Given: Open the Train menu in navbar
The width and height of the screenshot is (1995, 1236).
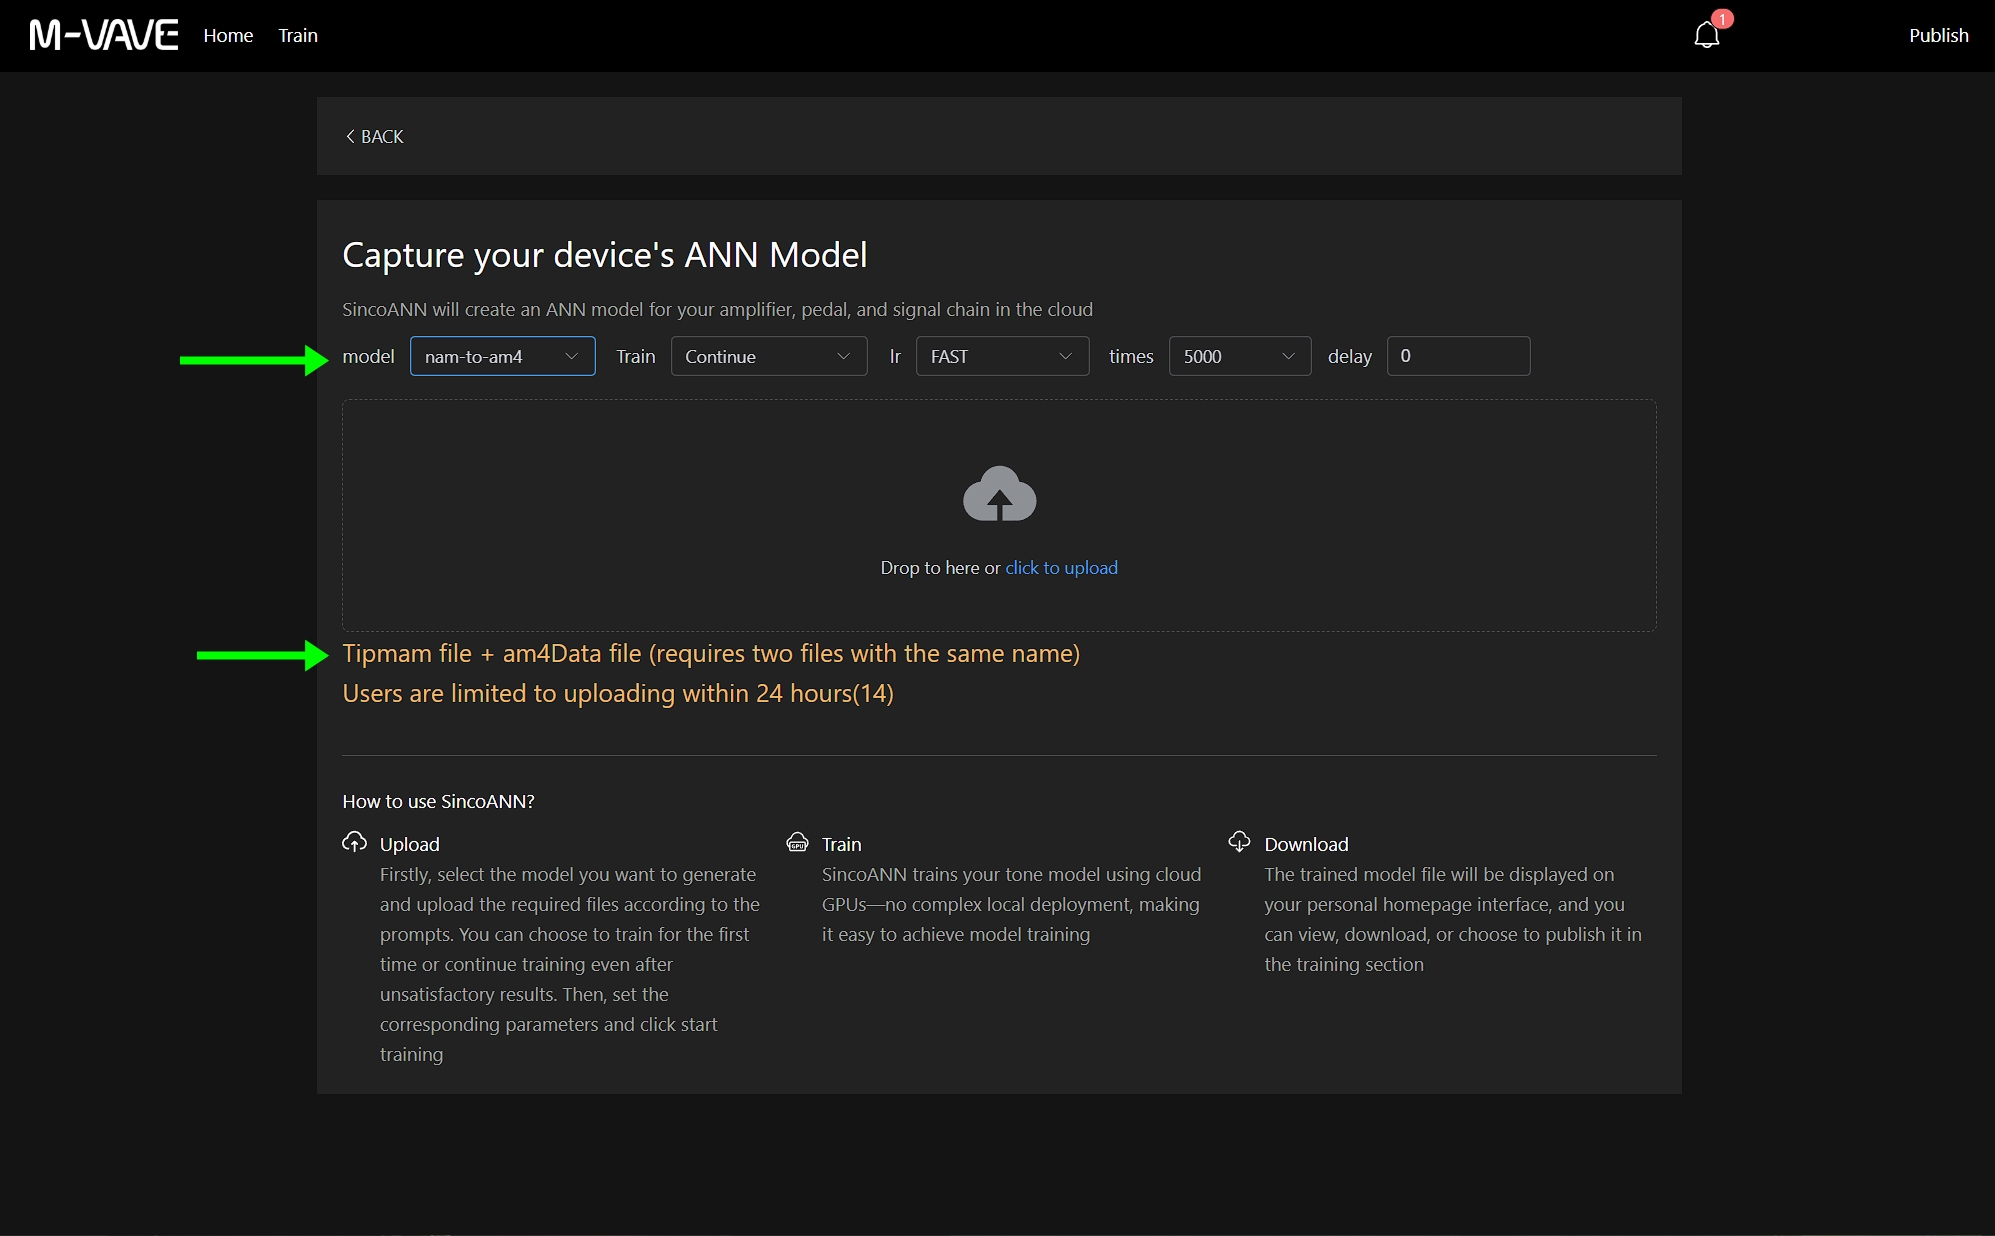Looking at the screenshot, I should (x=298, y=36).
